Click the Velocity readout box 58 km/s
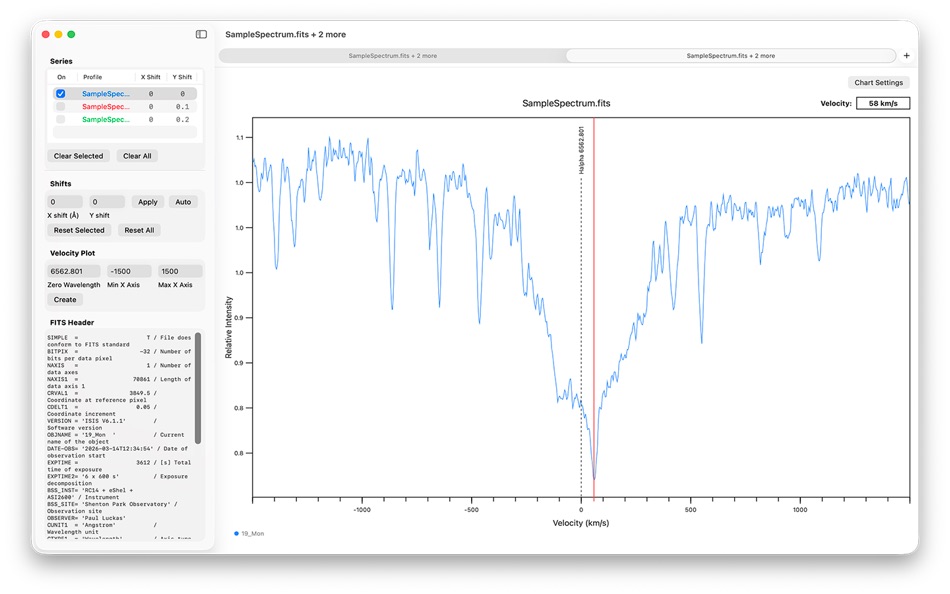 [x=883, y=104]
